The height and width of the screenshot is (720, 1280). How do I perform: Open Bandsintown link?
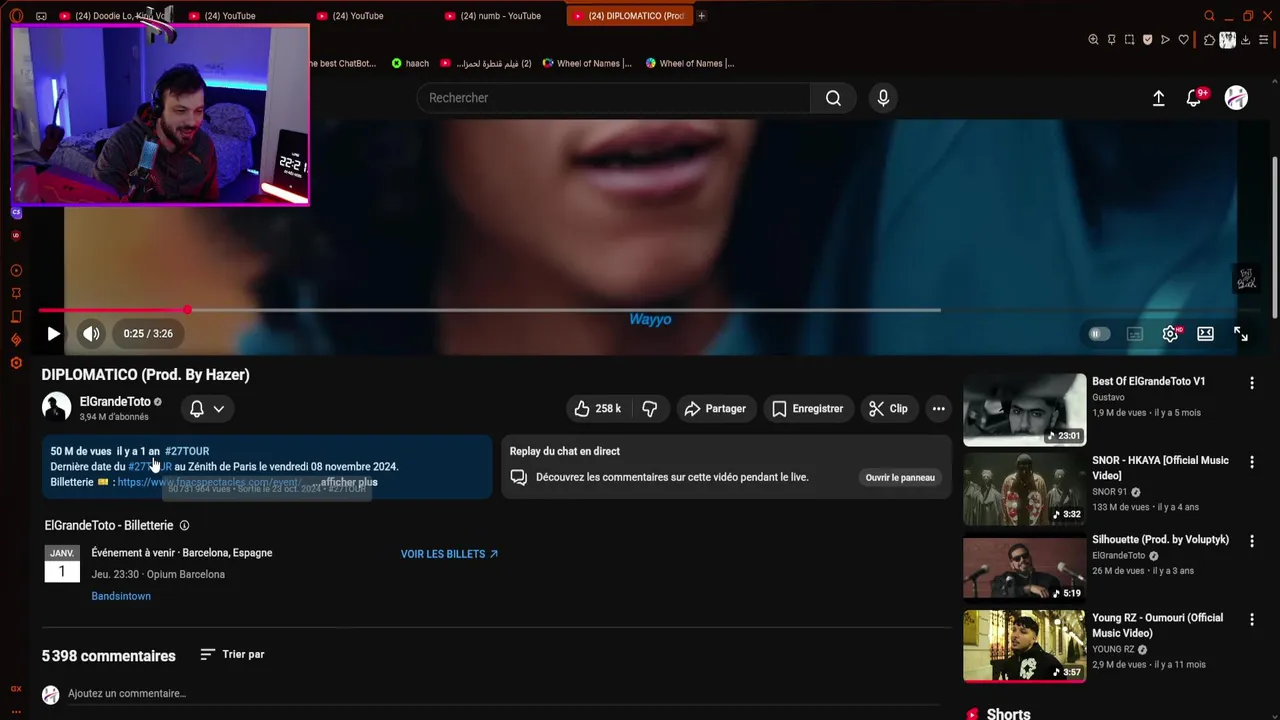[x=121, y=596]
